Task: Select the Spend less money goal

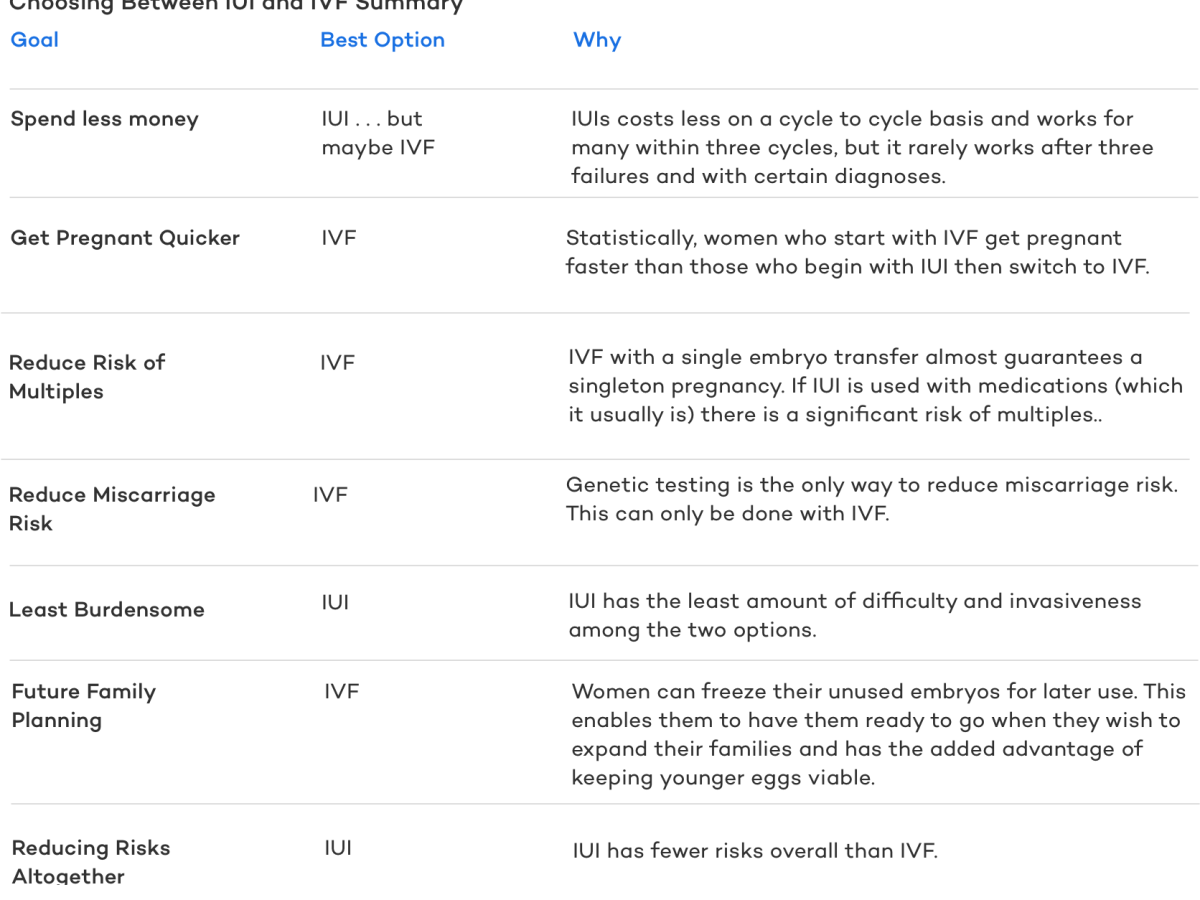Action: [105, 119]
